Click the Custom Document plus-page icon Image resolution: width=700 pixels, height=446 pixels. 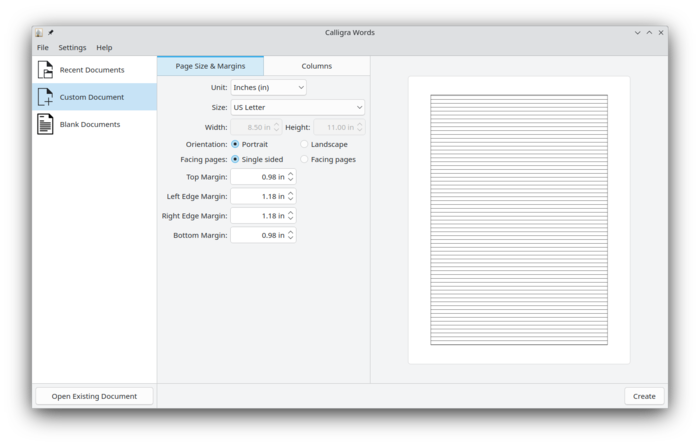pos(45,97)
